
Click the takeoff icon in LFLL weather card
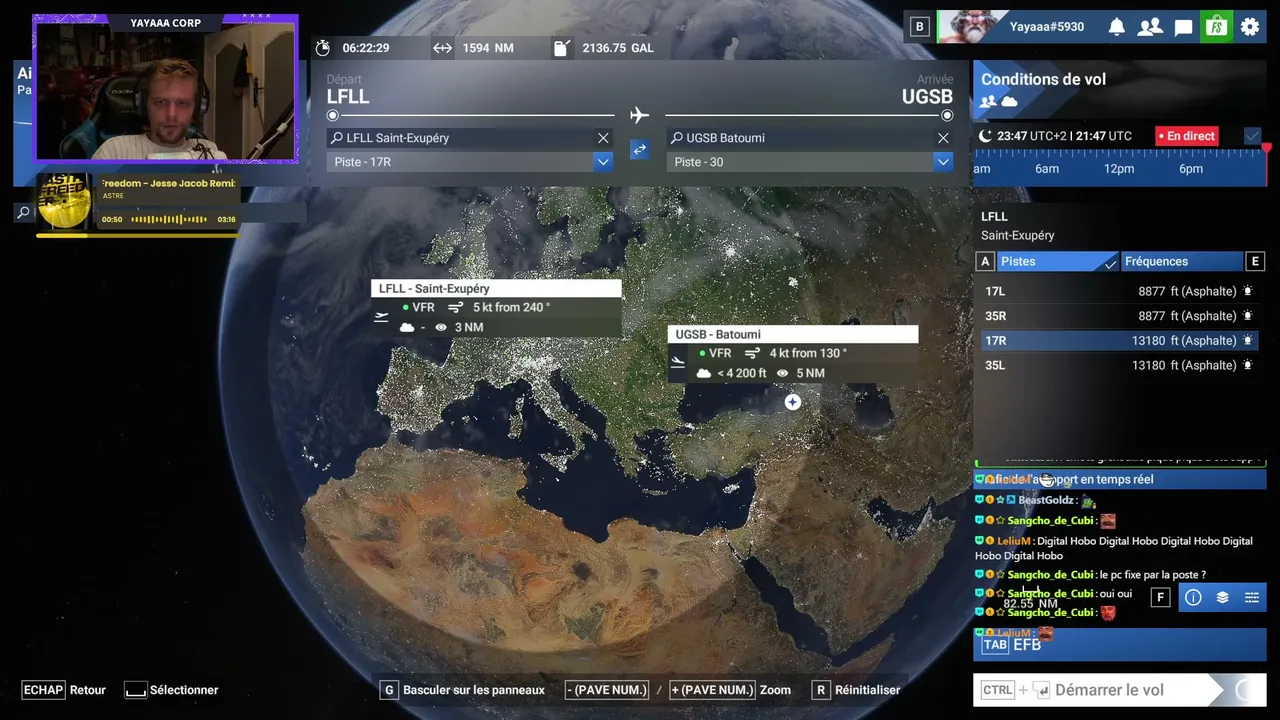coord(381,317)
